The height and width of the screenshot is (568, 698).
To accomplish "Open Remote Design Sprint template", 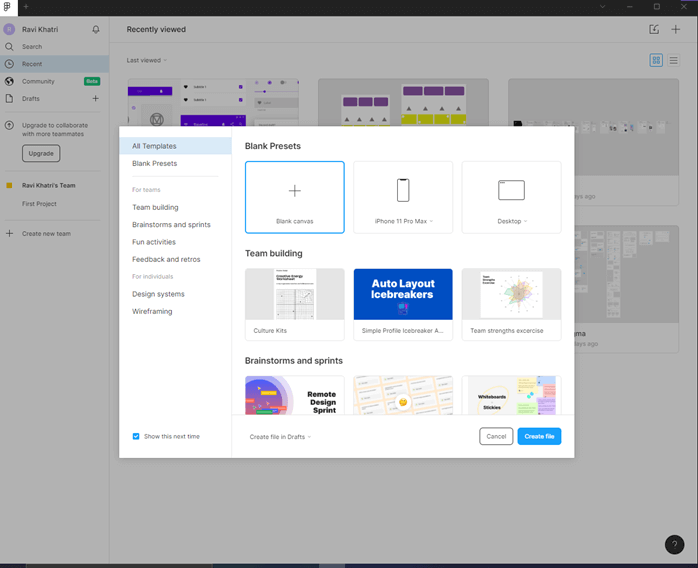I will pyautogui.click(x=295, y=395).
